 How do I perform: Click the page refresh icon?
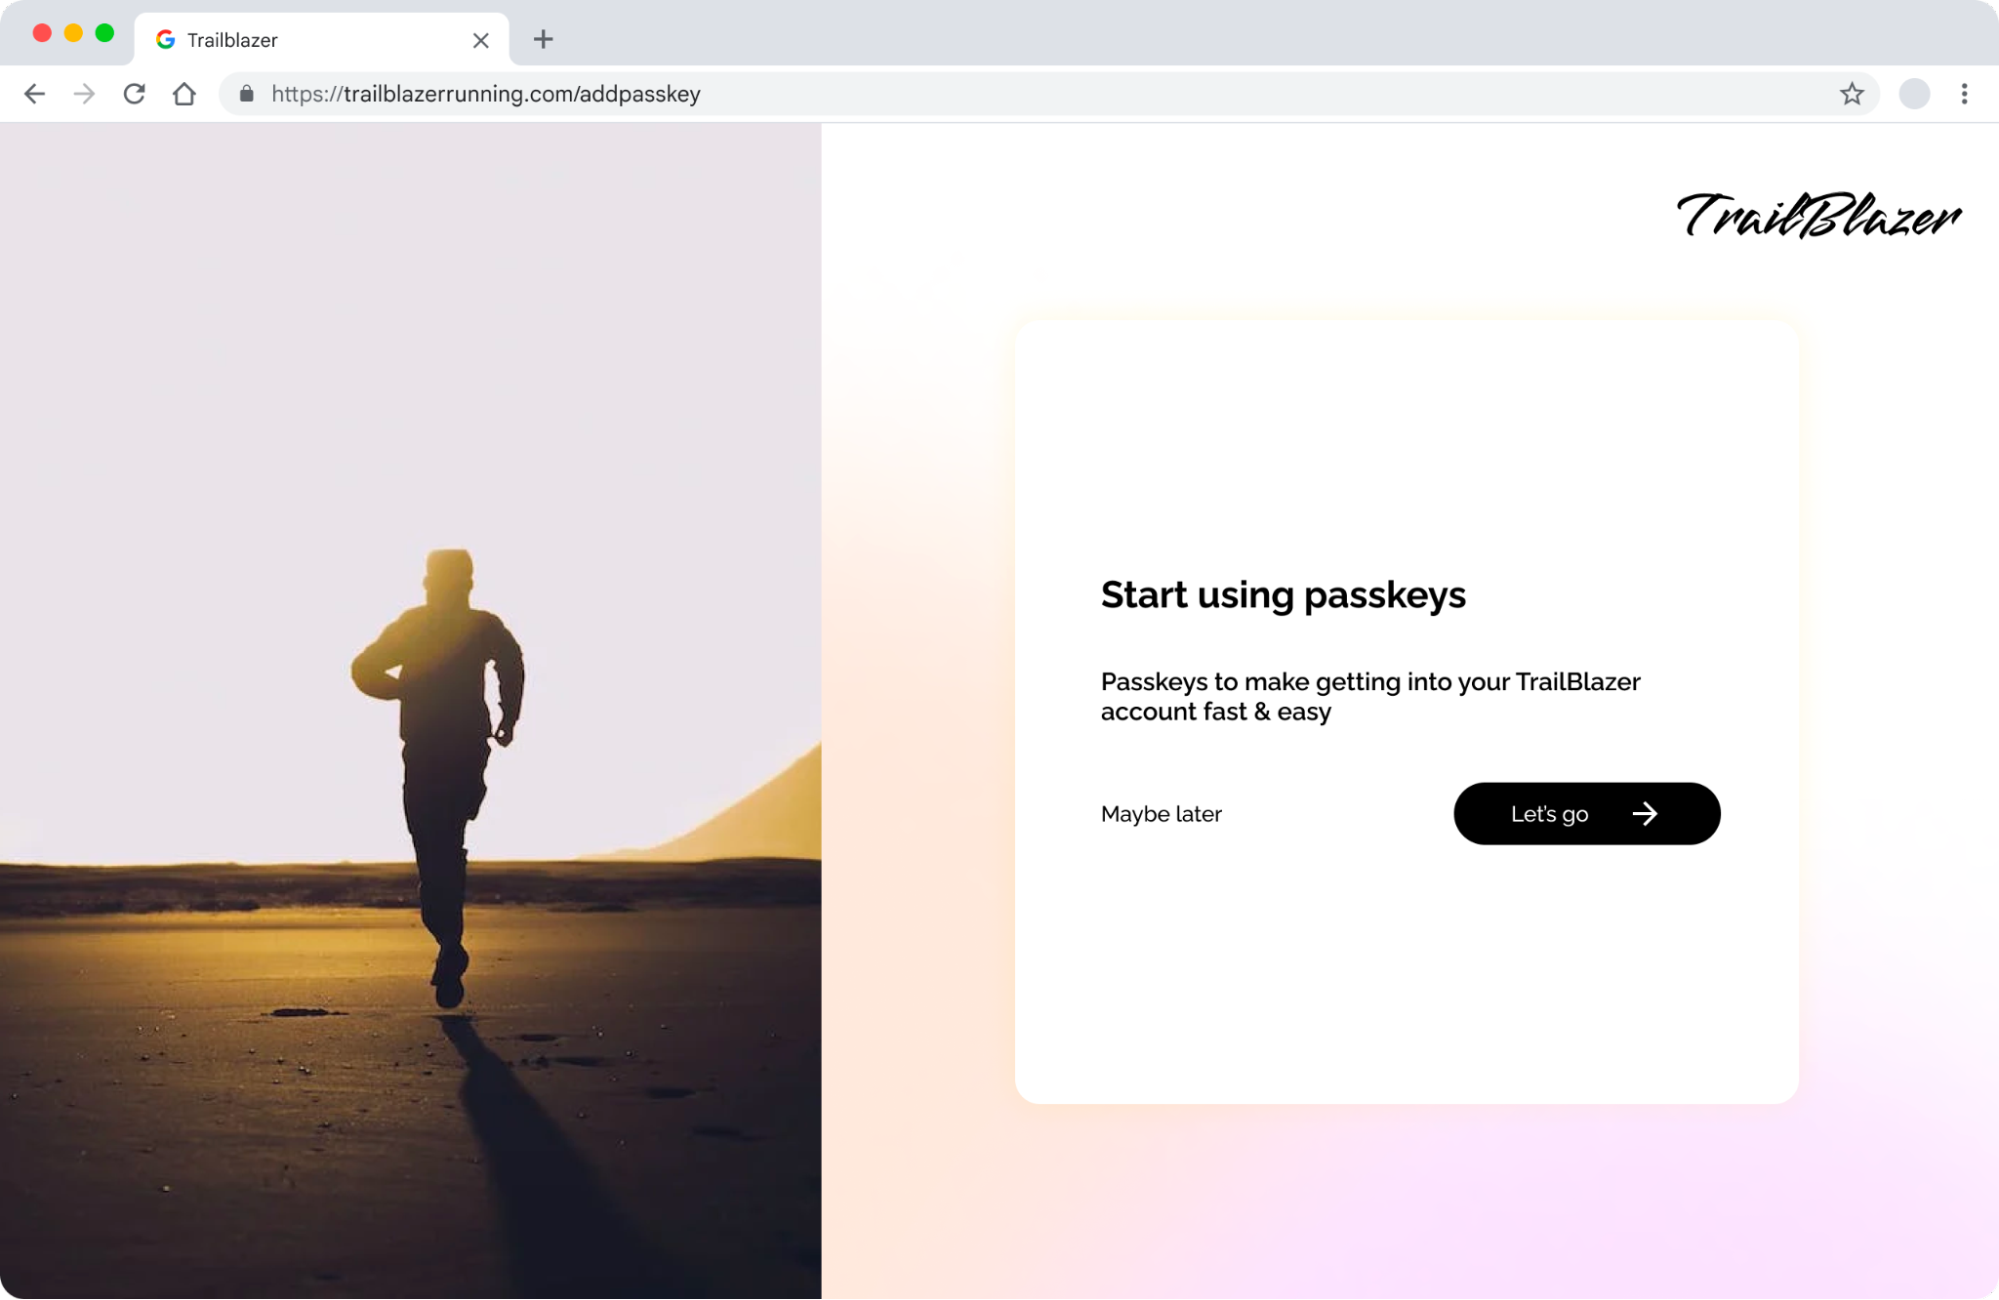click(x=134, y=93)
